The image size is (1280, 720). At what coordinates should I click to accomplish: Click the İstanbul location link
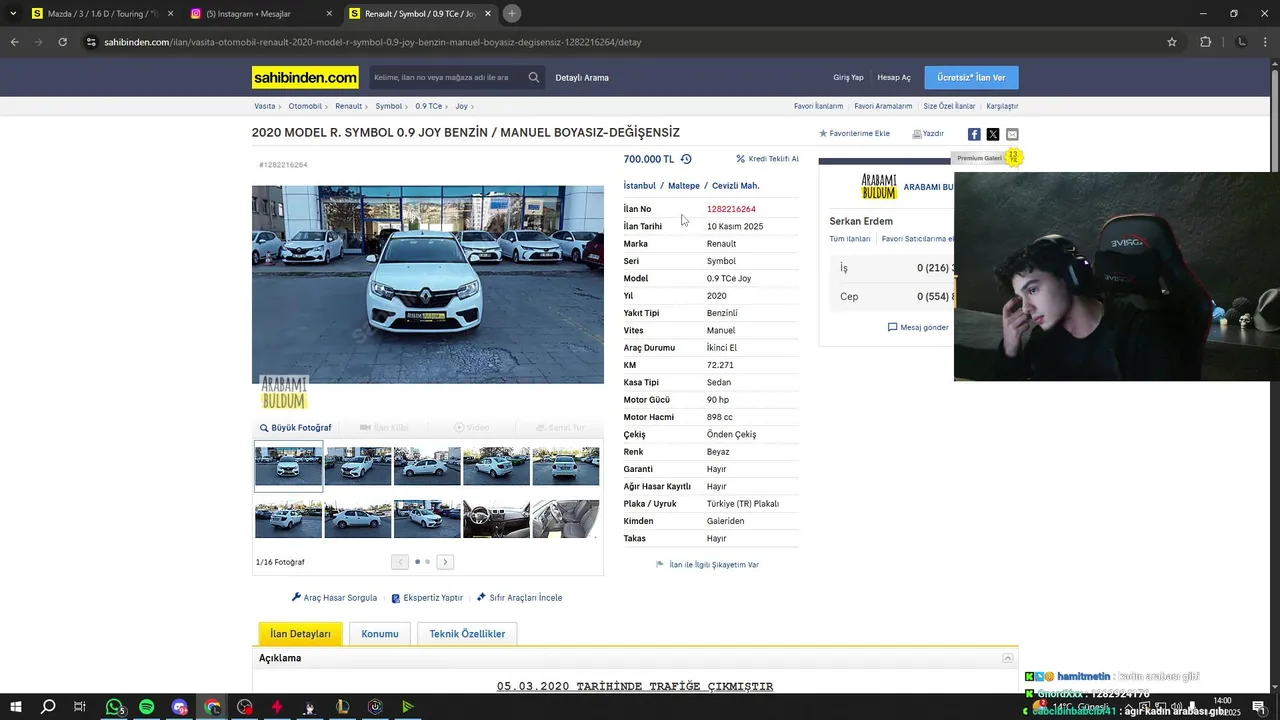coord(640,186)
